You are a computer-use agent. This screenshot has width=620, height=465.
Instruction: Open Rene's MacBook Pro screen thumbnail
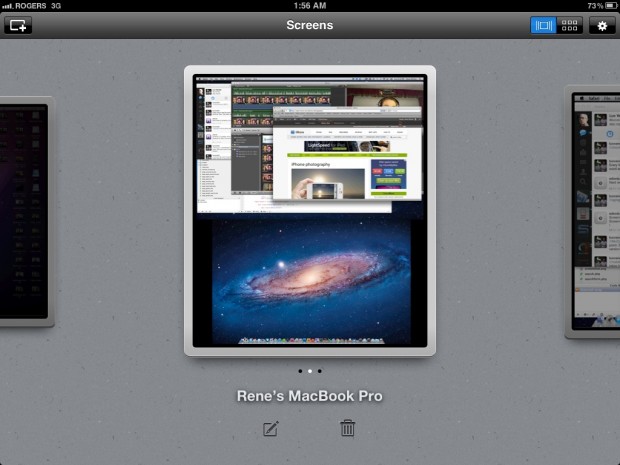pos(310,211)
